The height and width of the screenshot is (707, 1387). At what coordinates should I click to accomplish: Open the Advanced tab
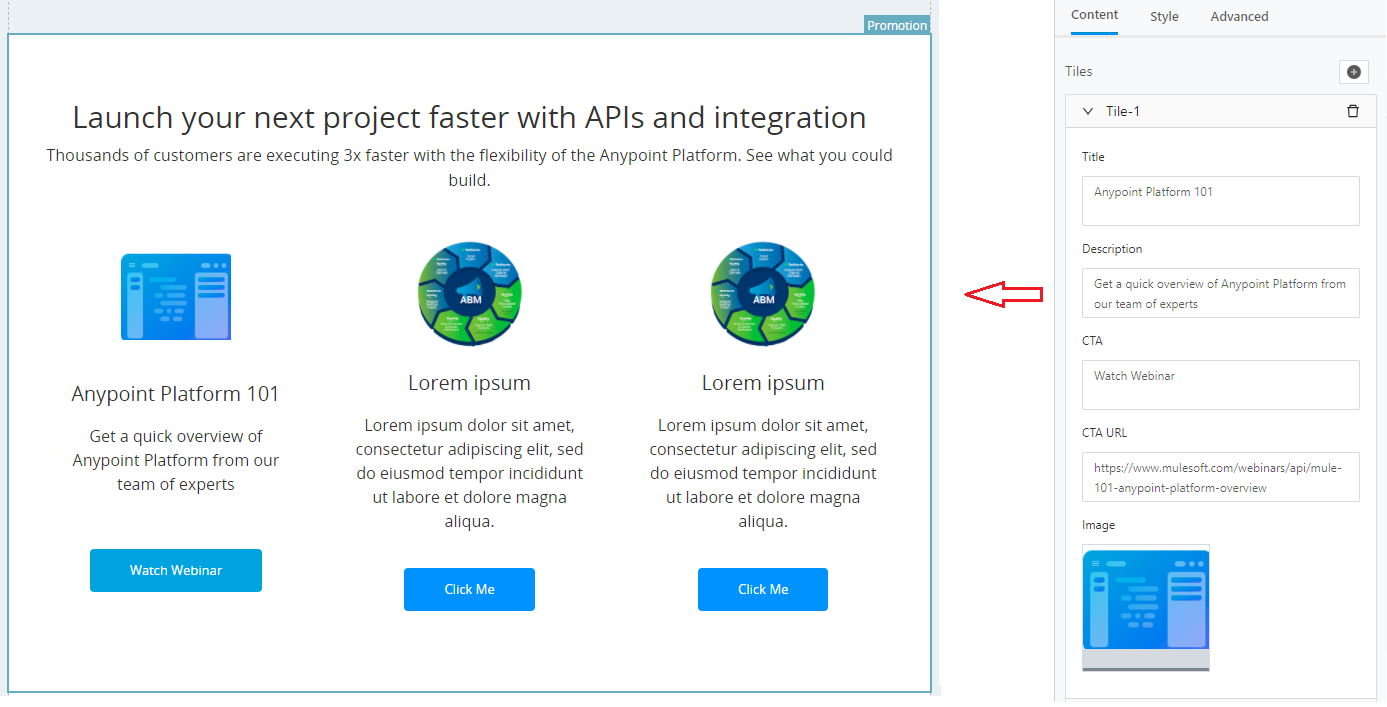(x=1239, y=16)
